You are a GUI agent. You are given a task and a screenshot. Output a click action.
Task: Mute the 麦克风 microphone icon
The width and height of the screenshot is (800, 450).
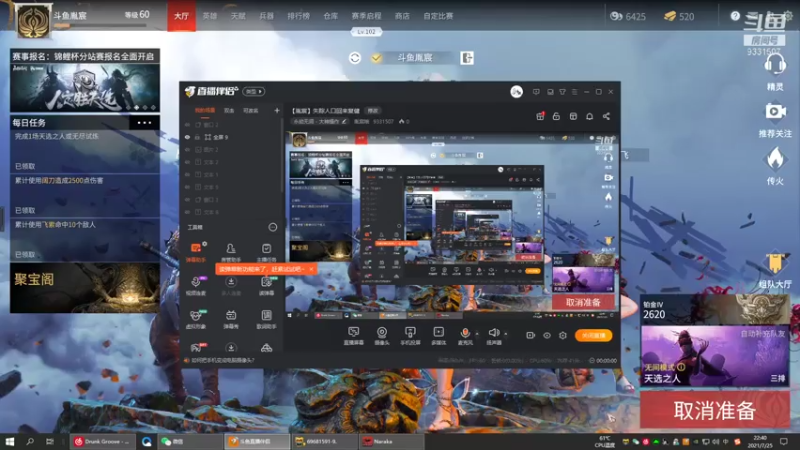pos(465,333)
